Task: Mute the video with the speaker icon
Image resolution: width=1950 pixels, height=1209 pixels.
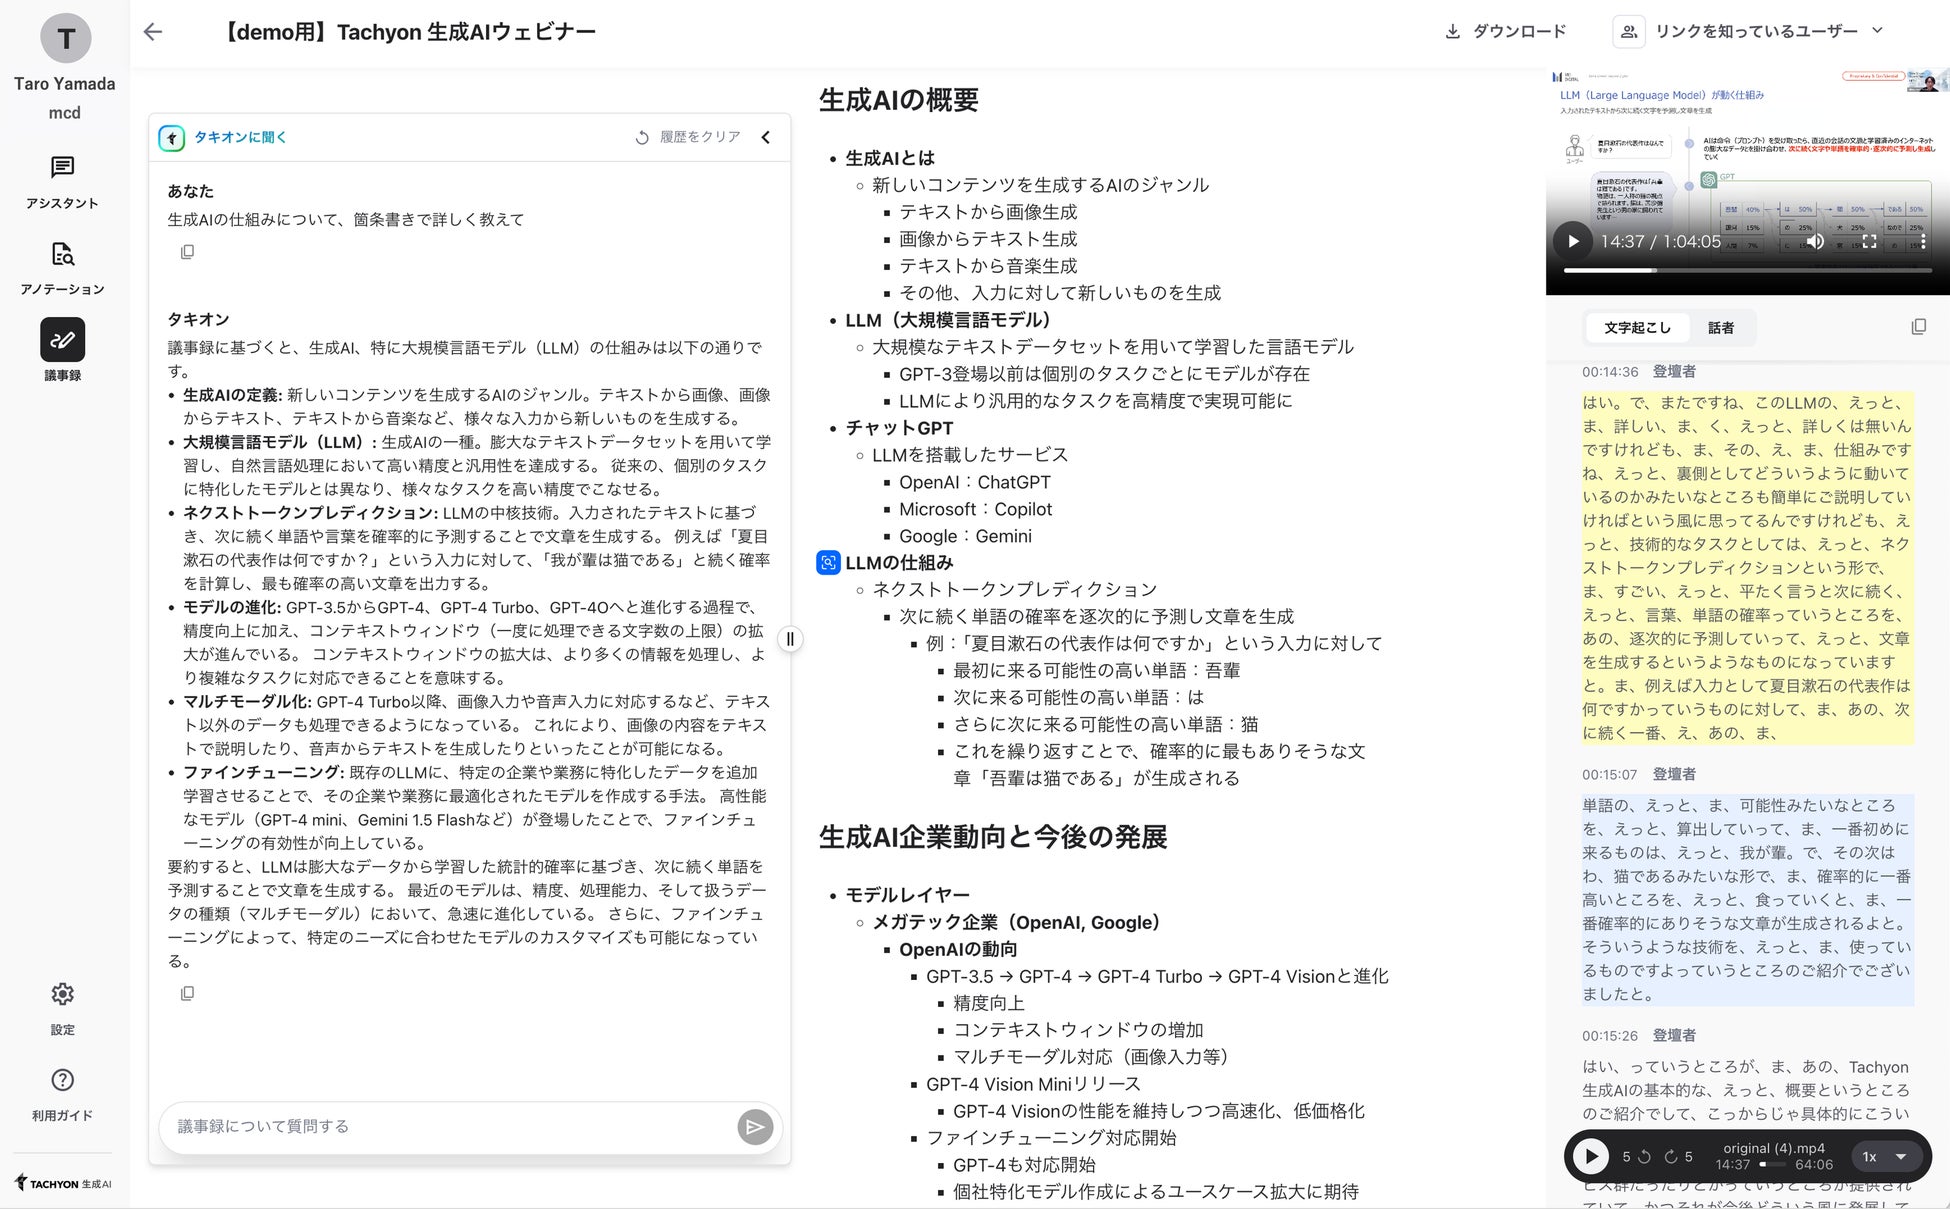Action: [1816, 241]
